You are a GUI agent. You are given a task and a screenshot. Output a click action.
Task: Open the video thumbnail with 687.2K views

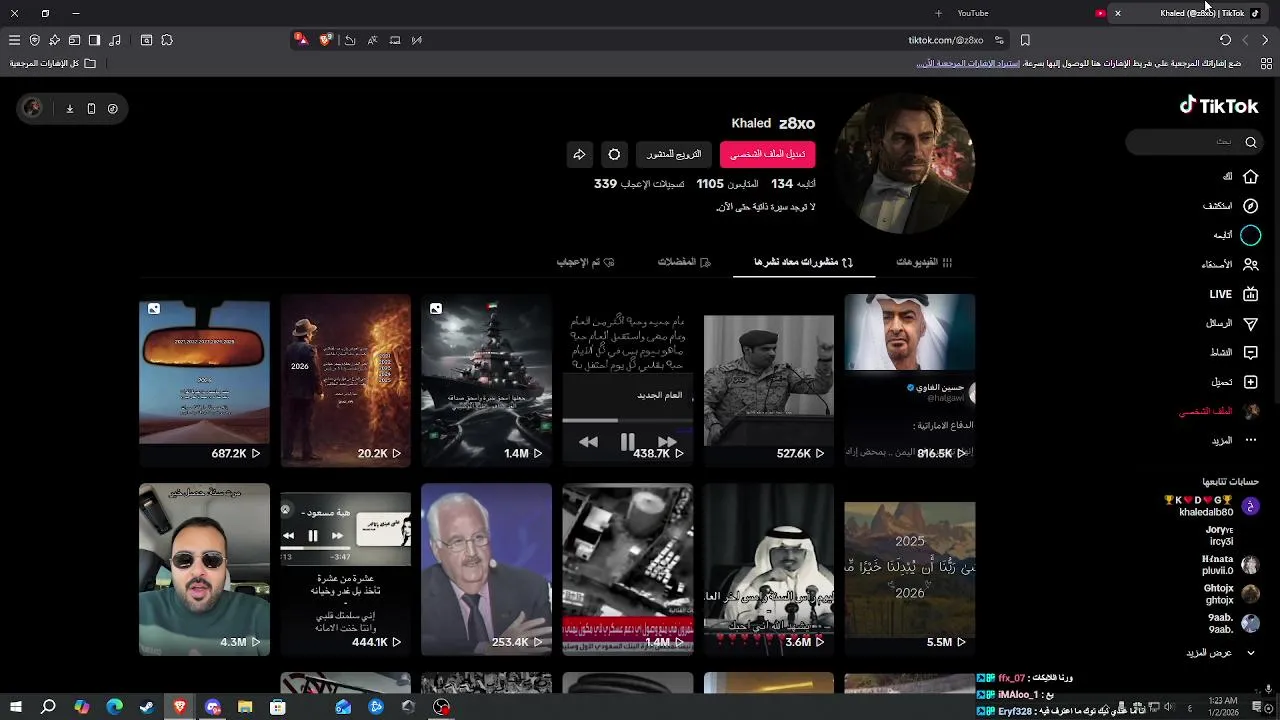coord(204,380)
